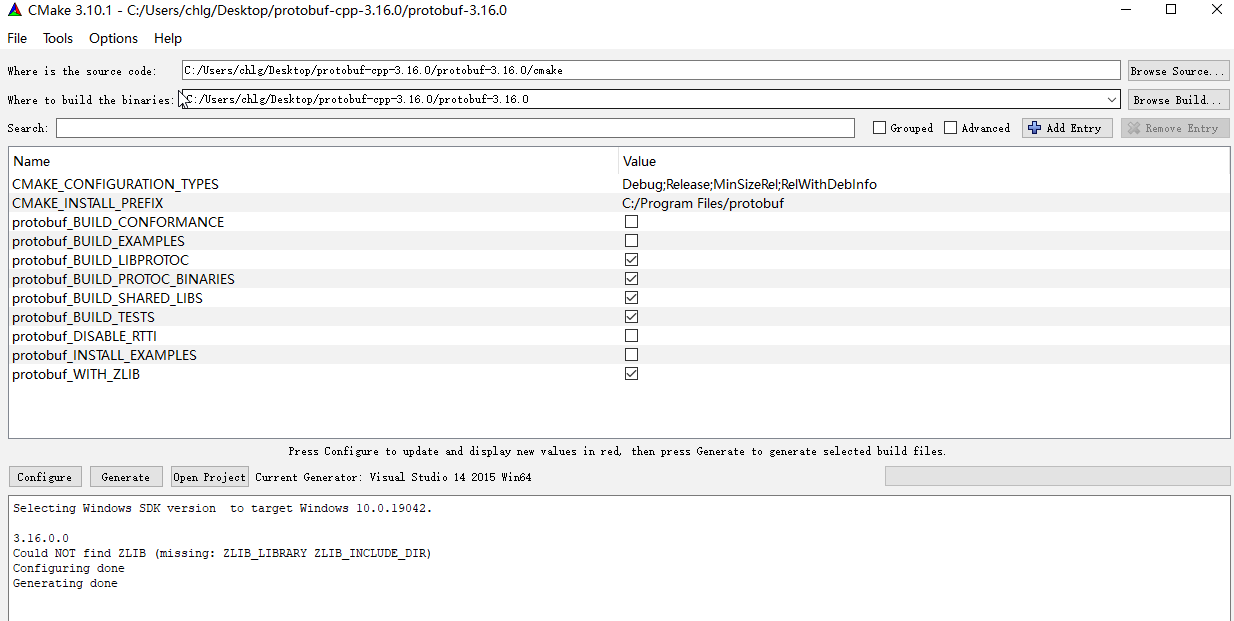Click the Browse Build button
This screenshot has height=621, width=1234.
point(1178,100)
